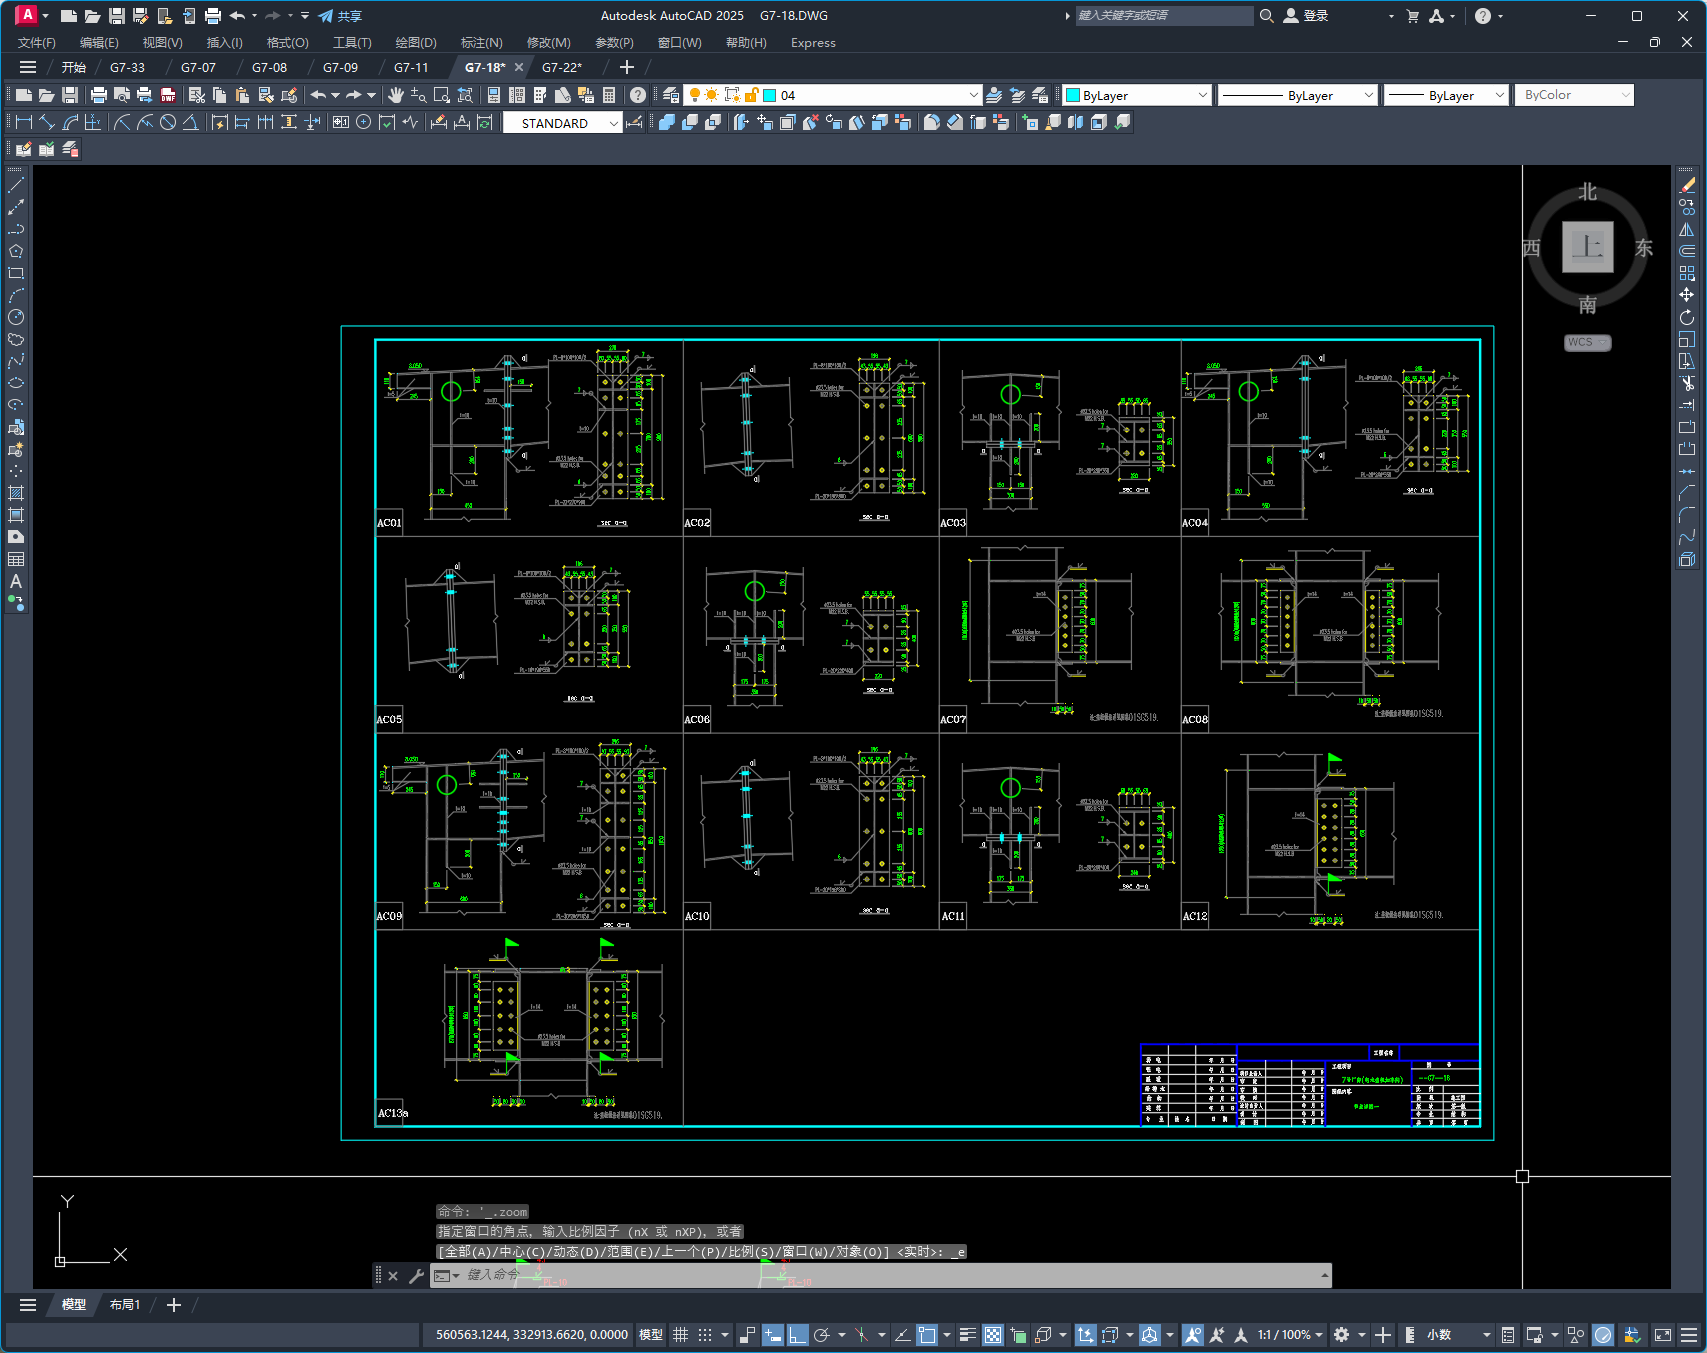Open the 标注(N) menu
Image resolution: width=1707 pixels, height=1353 pixels.
pos(482,42)
